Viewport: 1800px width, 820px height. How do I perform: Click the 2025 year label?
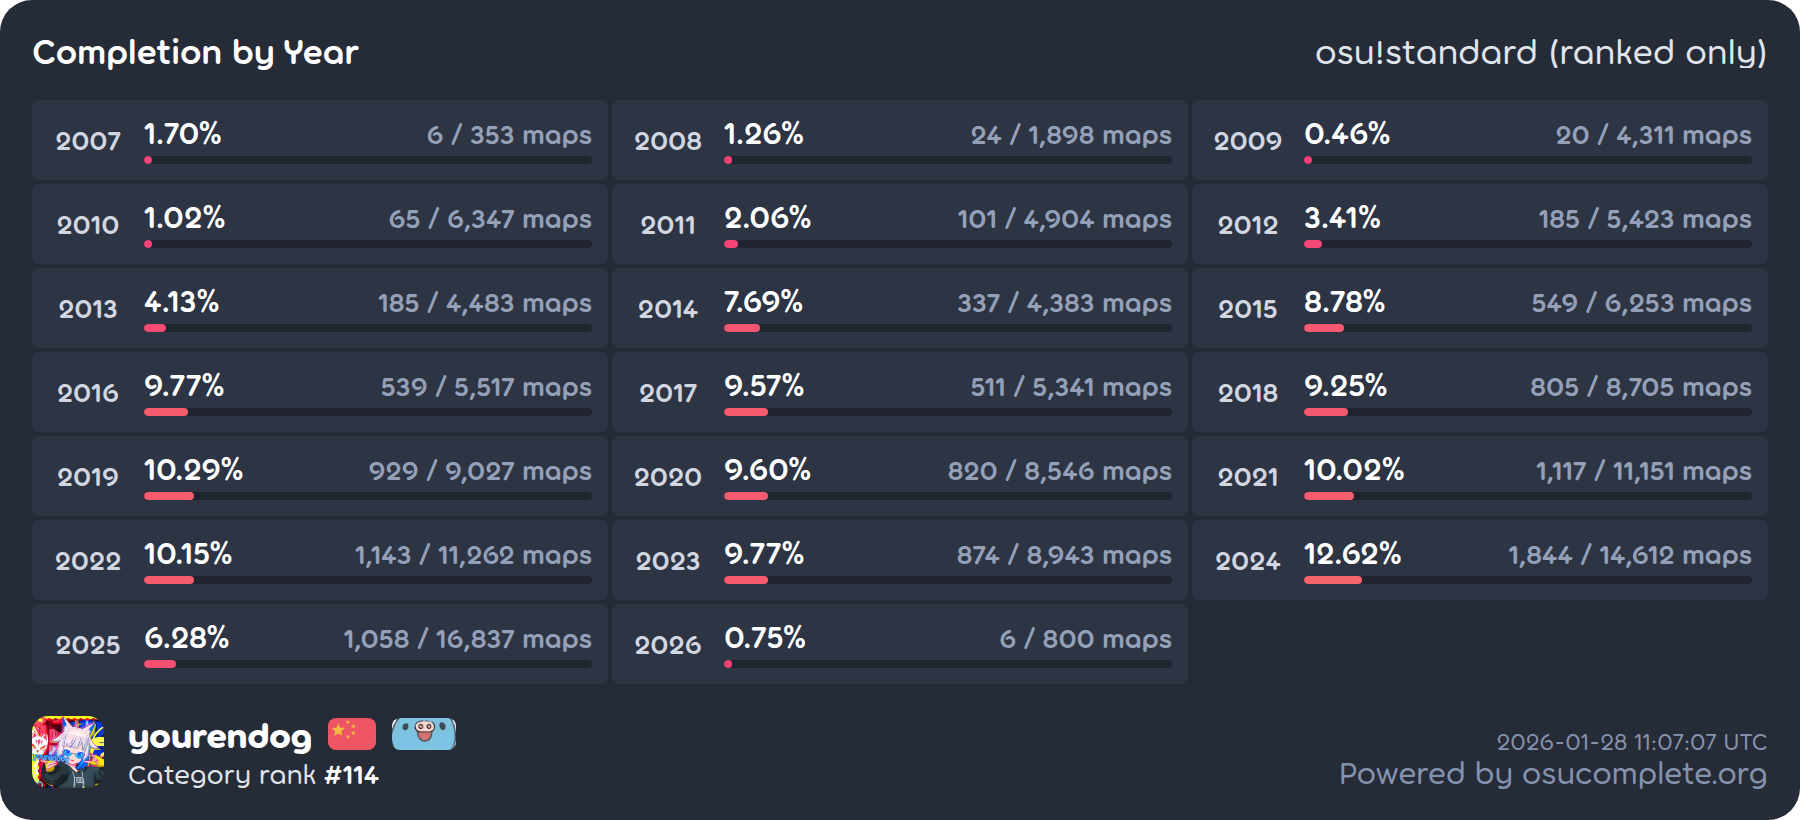[x=88, y=645]
